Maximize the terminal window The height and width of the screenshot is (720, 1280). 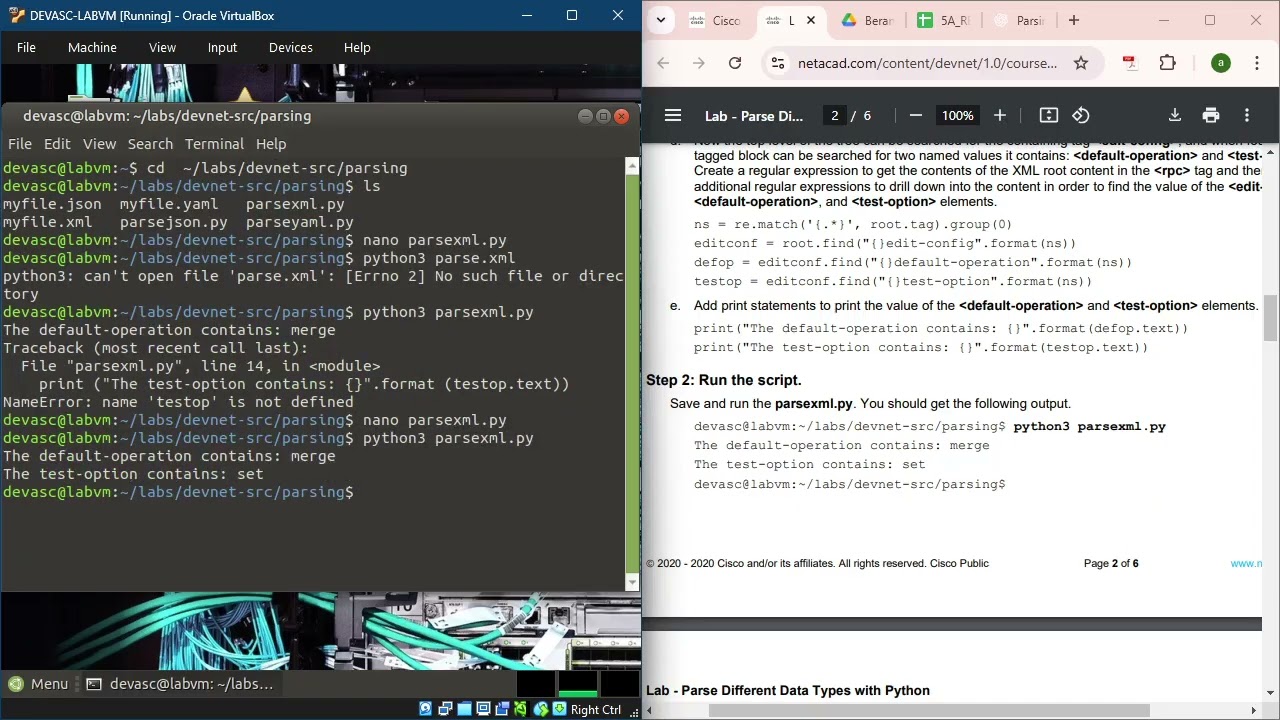point(603,116)
